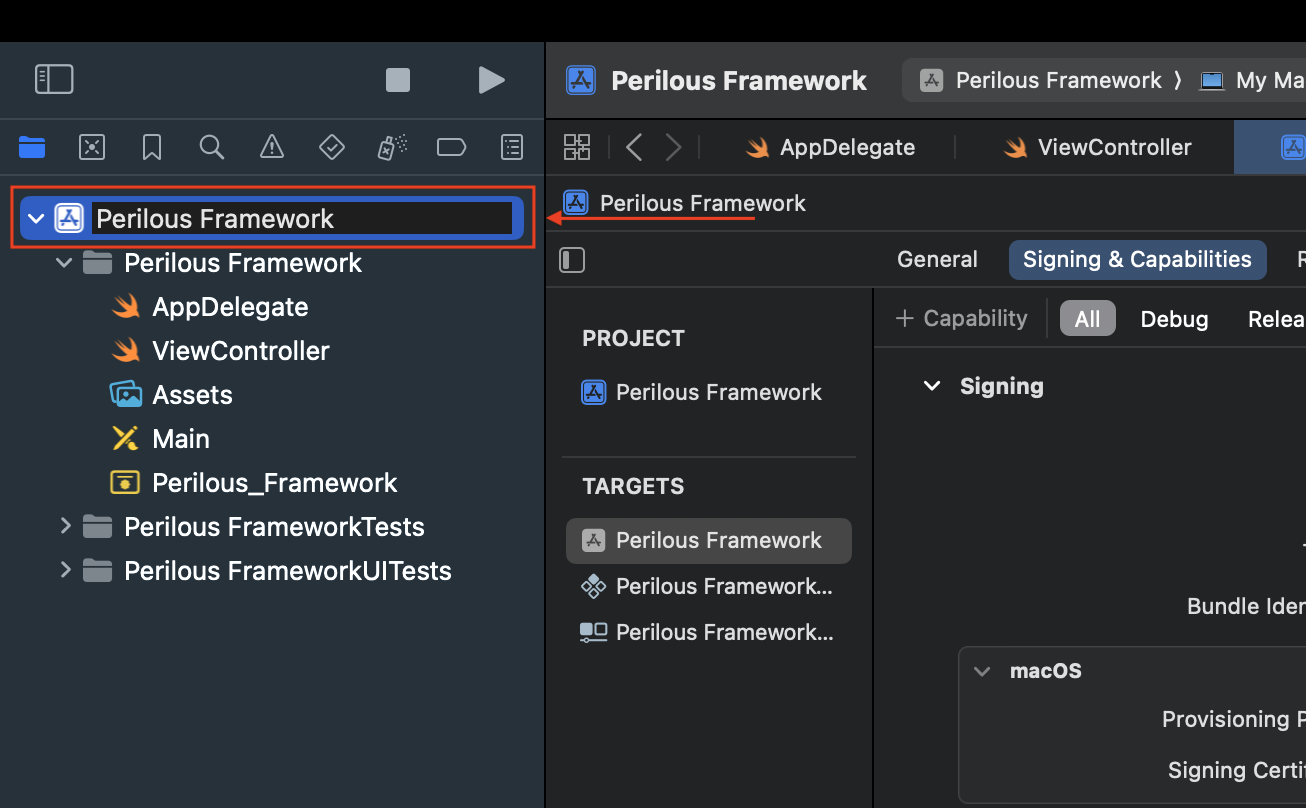The height and width of the screenshot is (808, 1306).
Task: Open the editor grid related items menu
Action: coord(577,147)
